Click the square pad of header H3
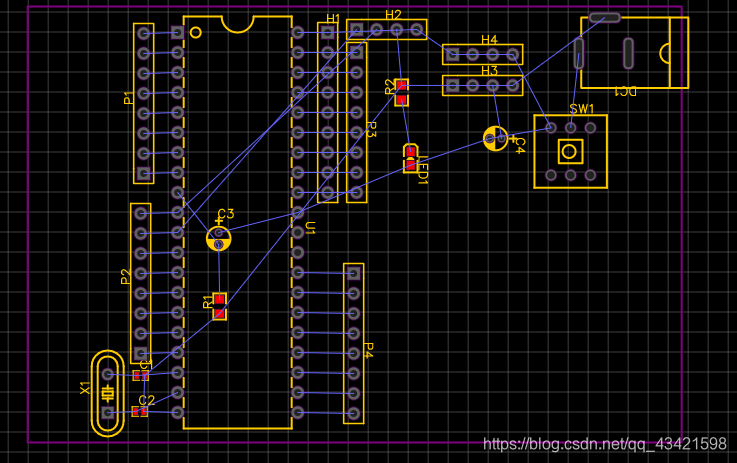This screenshot has height=463, width=737. coord(452,86)
